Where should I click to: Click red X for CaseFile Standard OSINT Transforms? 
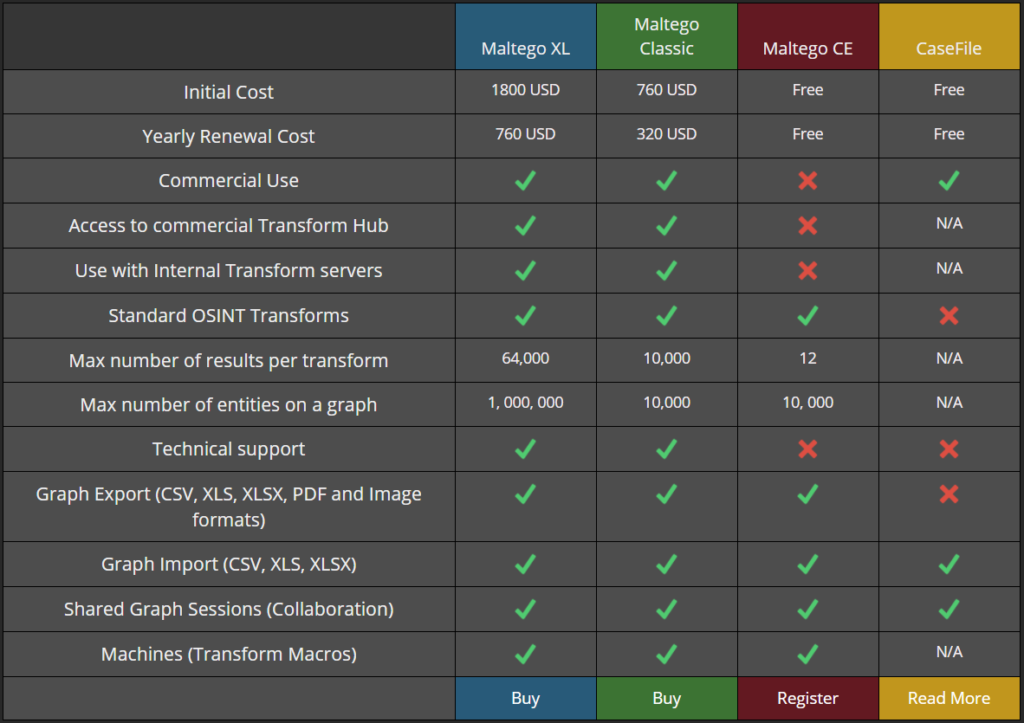[x=949, y=315]
